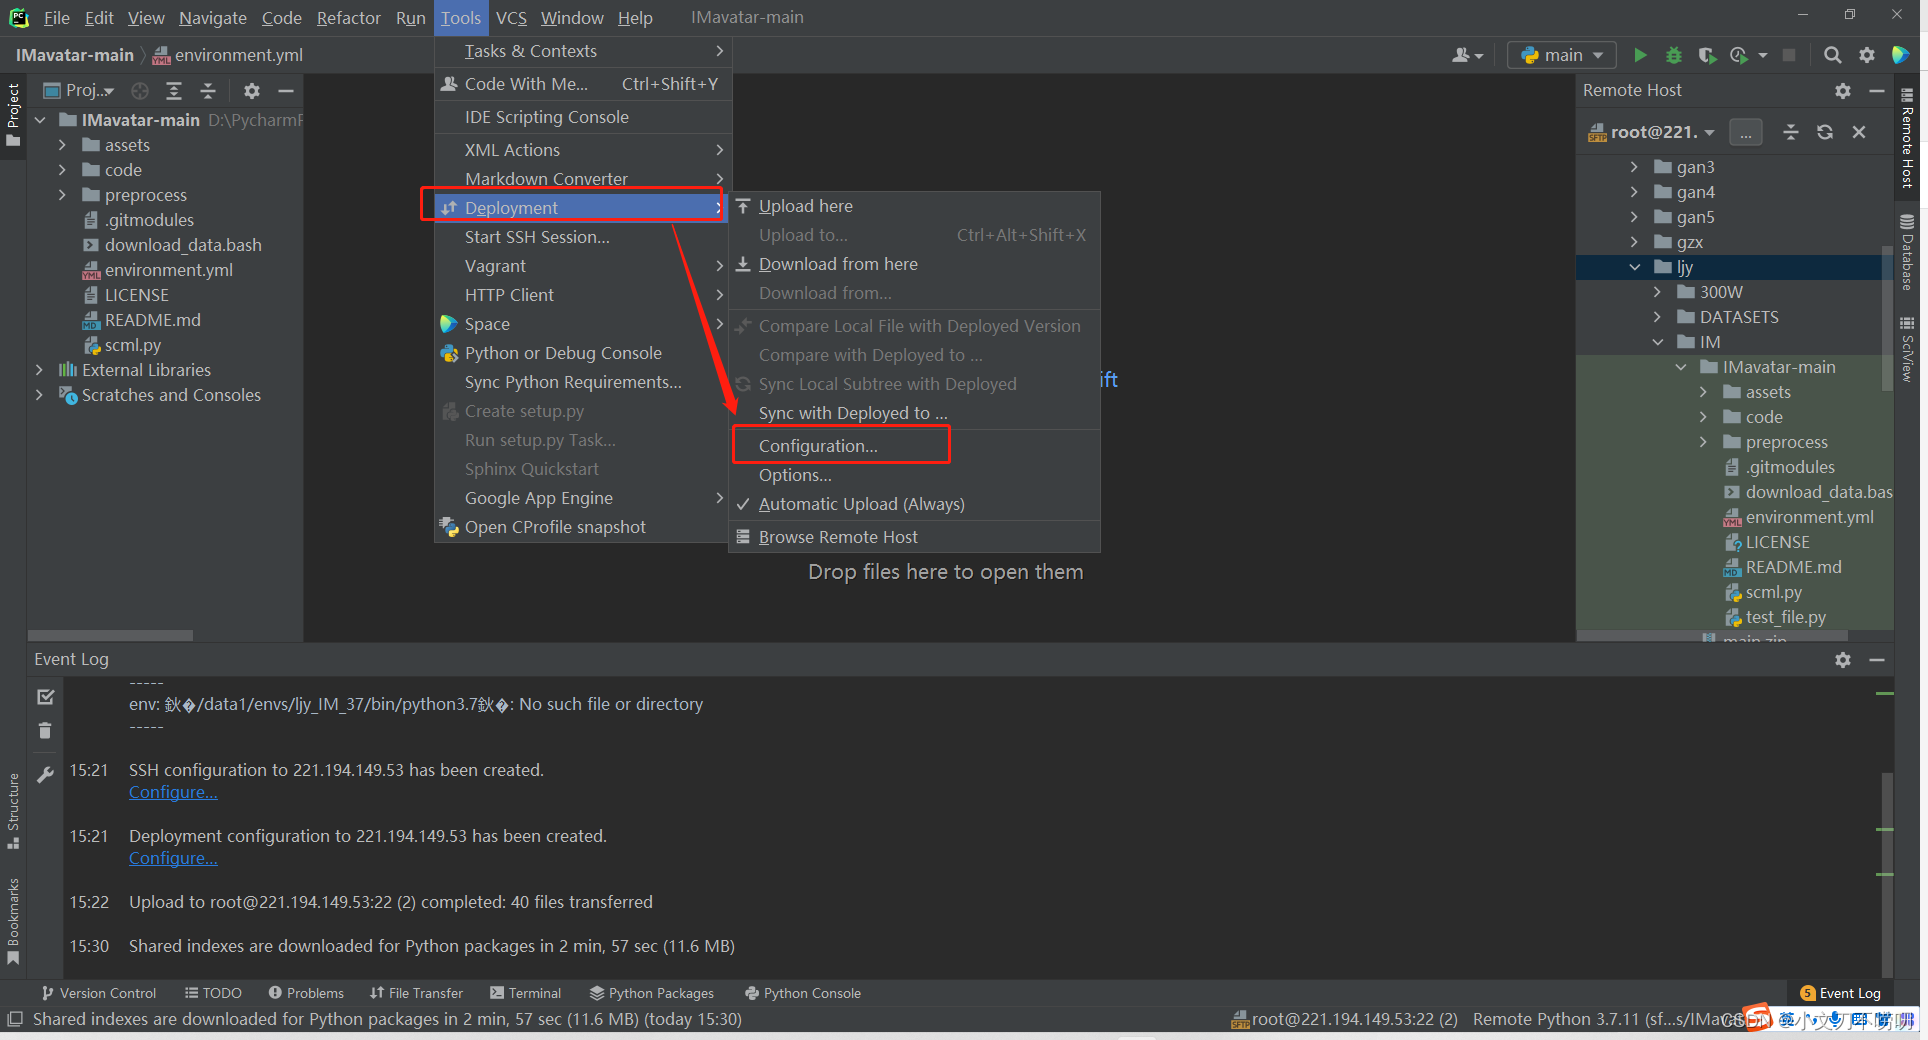Open Event Log panel gear options
This screenshot has width=1928, height=1040.
click(x=1843, y=660)
